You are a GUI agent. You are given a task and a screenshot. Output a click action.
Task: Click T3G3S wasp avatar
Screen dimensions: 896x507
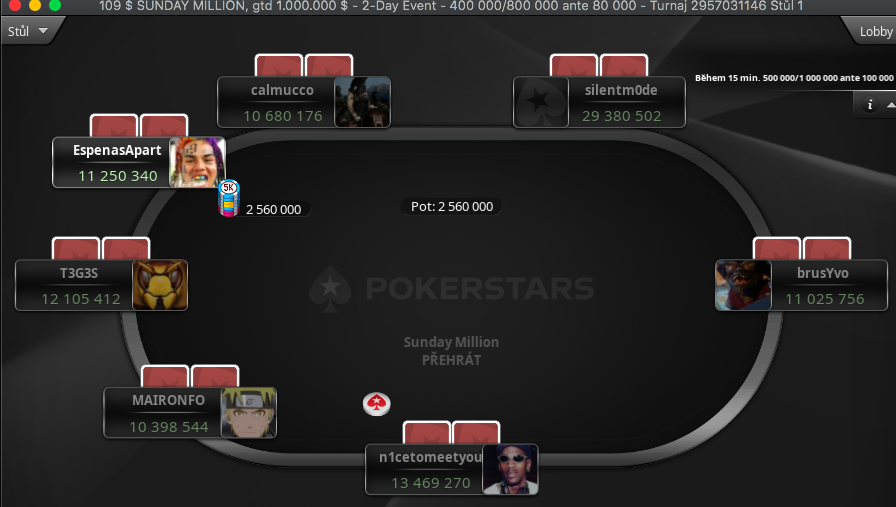point(160,285)
